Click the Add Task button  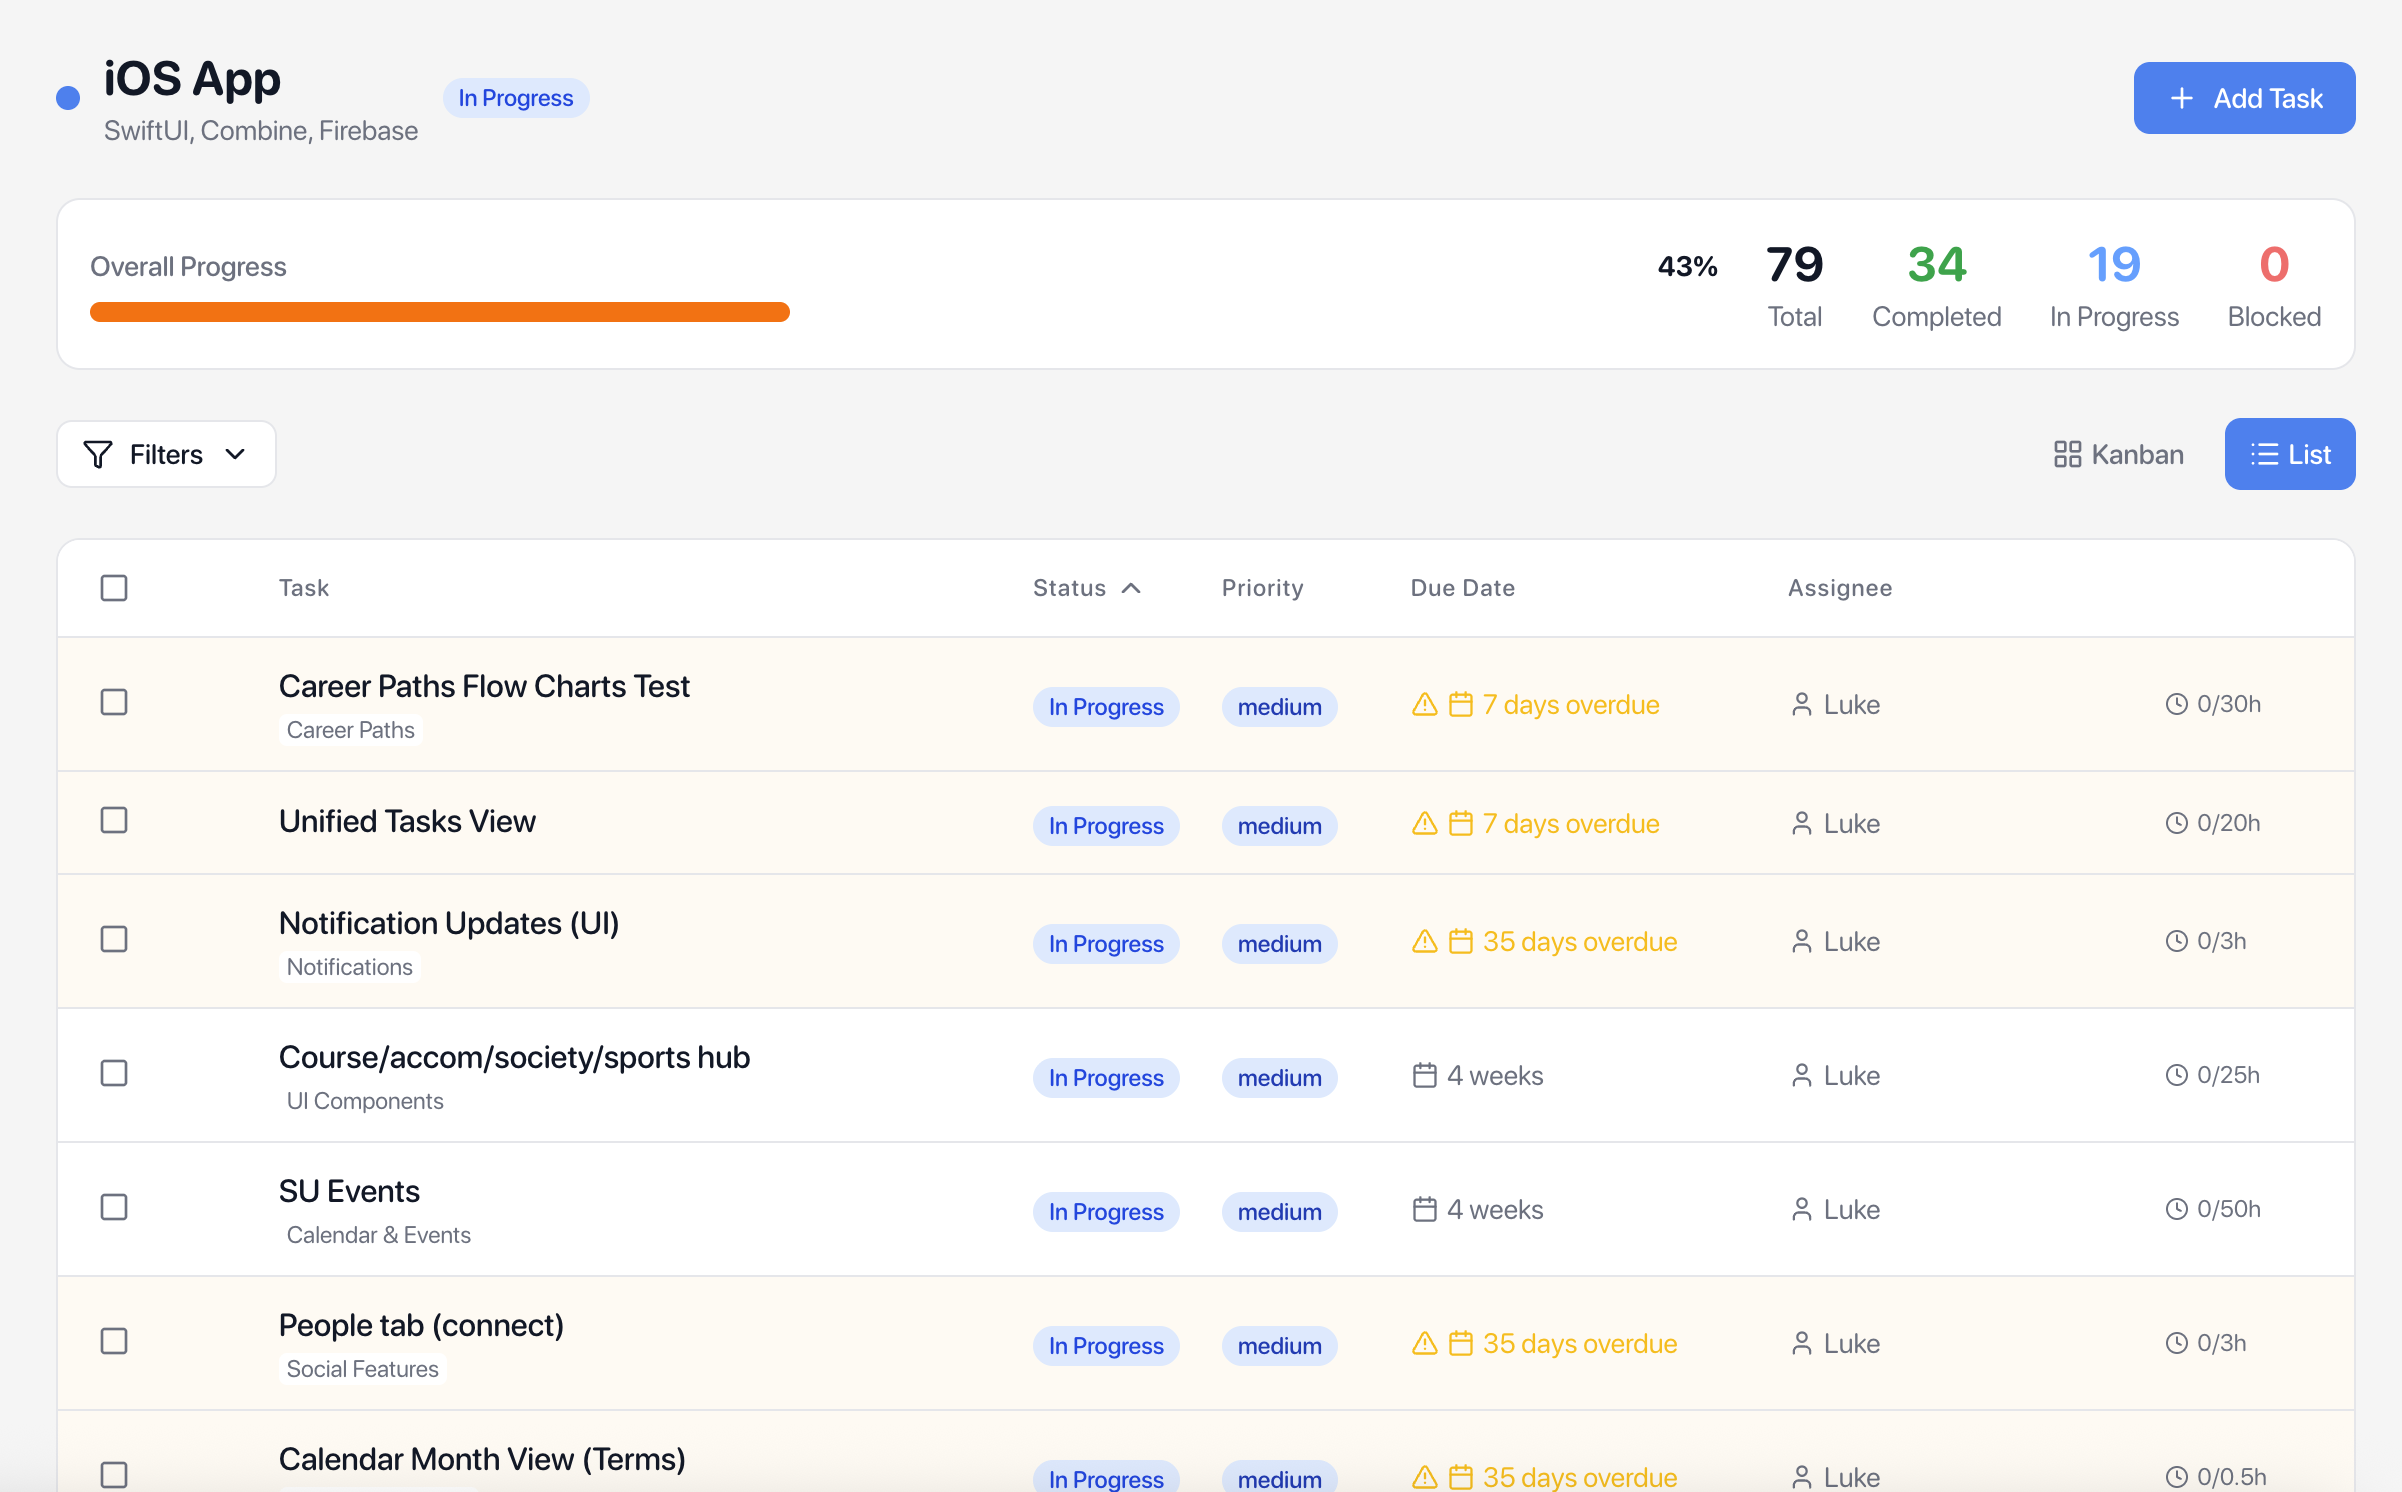click(2244, 98)
